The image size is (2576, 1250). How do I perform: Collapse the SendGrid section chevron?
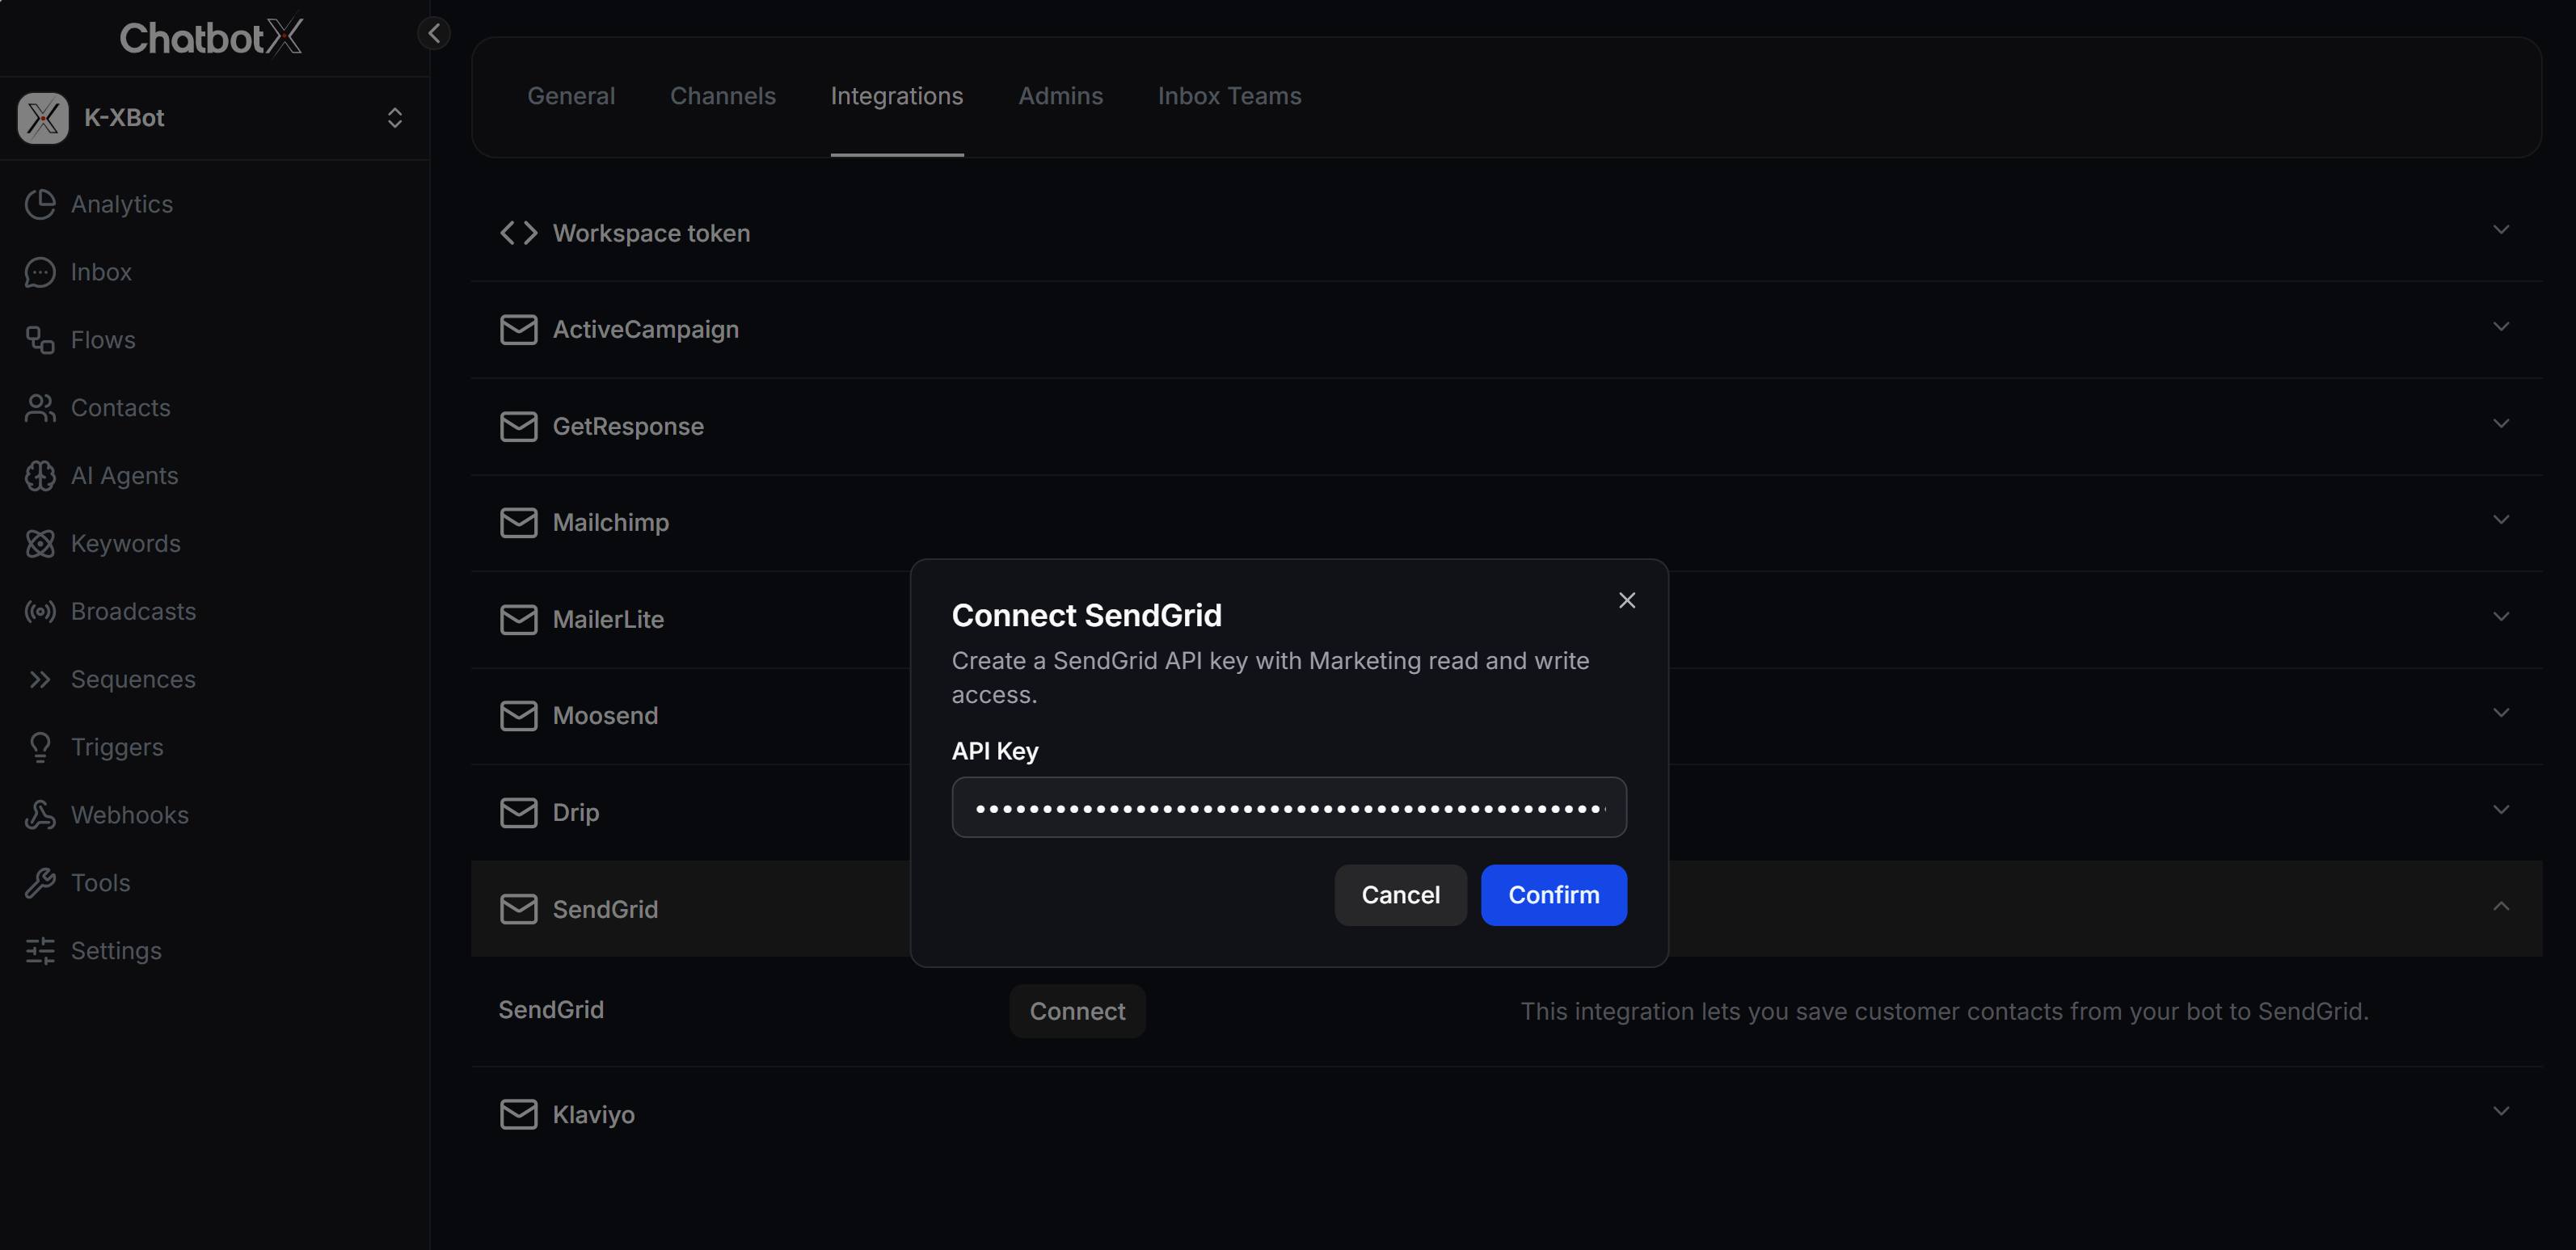(x=2500, y=907)
